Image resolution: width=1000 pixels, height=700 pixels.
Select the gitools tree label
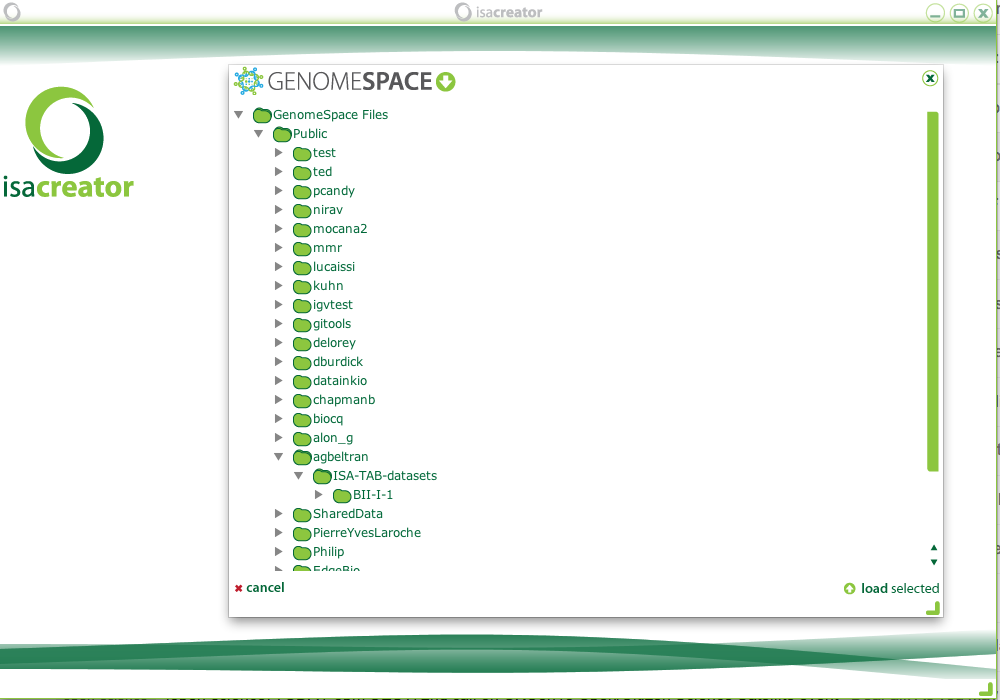332,324
